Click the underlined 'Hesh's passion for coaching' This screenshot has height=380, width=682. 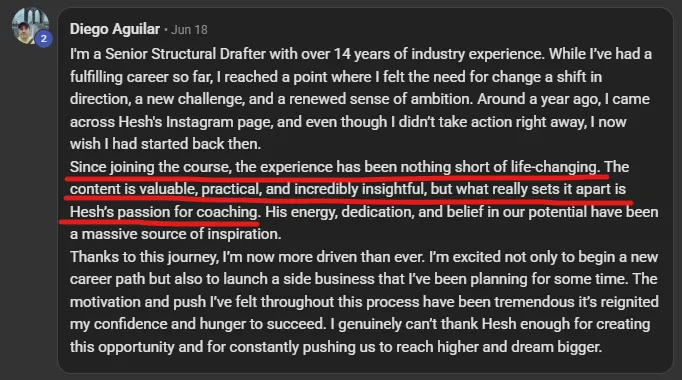click(164, 212)
